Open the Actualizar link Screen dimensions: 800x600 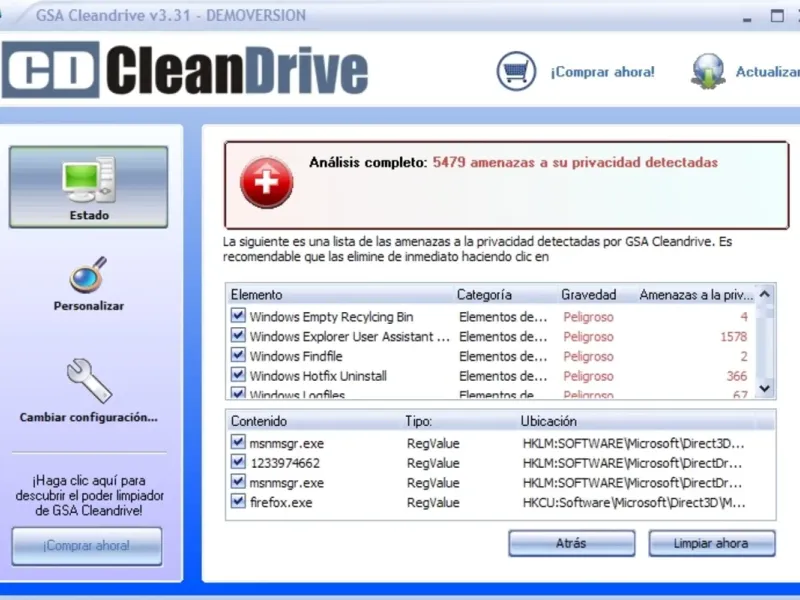[767, 72]
